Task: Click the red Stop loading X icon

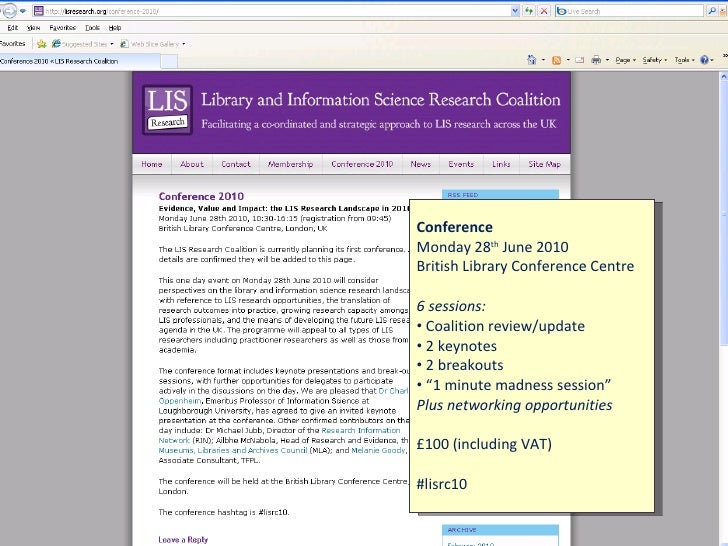Action: point(544,11)
